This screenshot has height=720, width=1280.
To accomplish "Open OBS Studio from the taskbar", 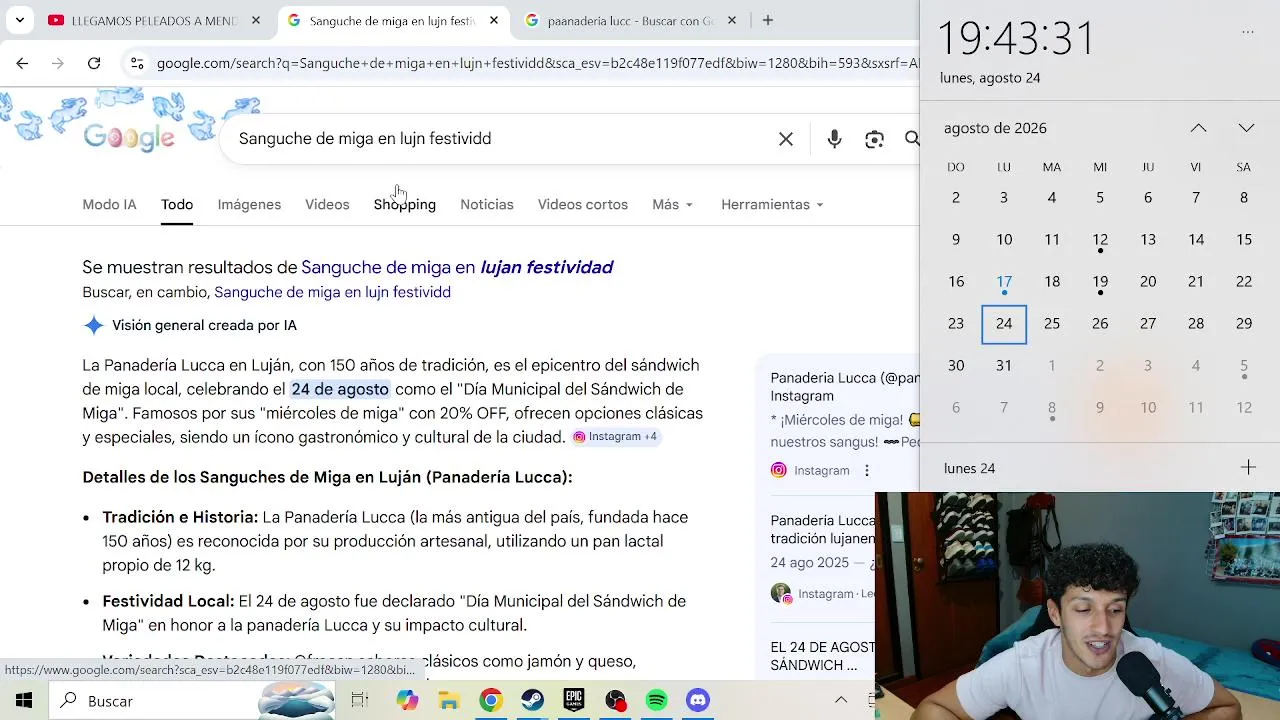I will point(615,701).
